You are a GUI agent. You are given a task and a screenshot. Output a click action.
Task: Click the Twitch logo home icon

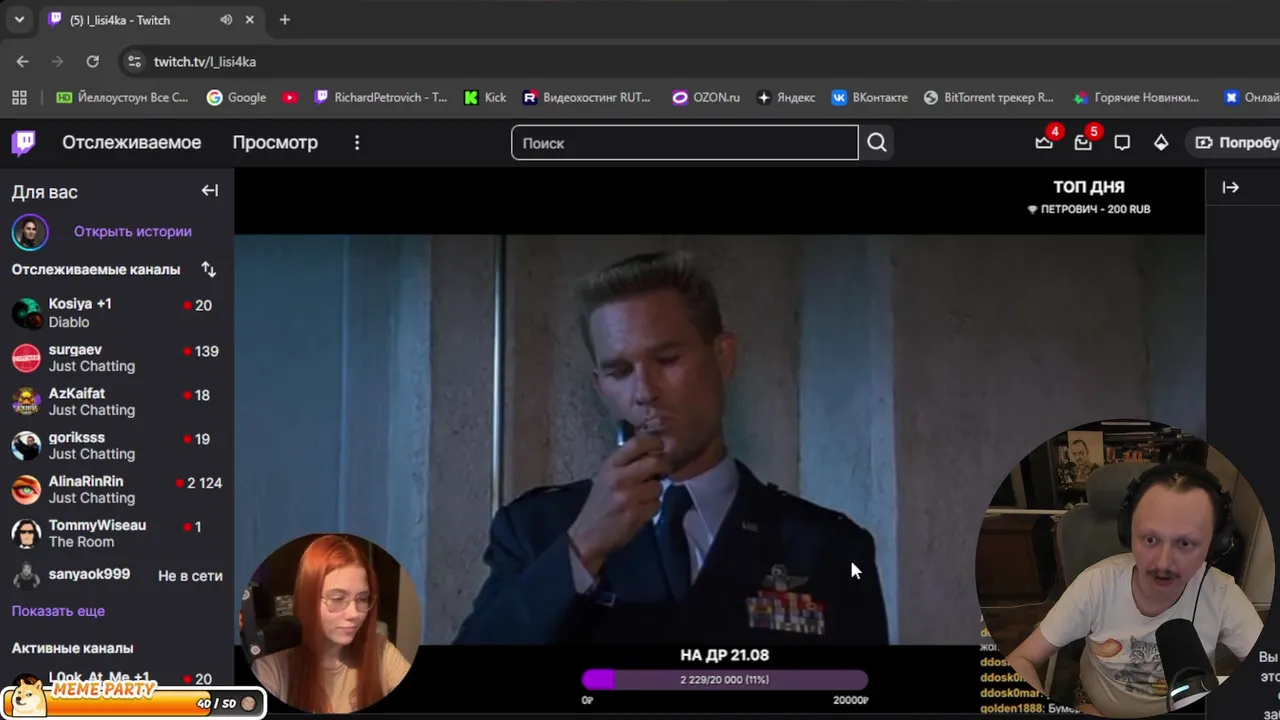point(24,142)
